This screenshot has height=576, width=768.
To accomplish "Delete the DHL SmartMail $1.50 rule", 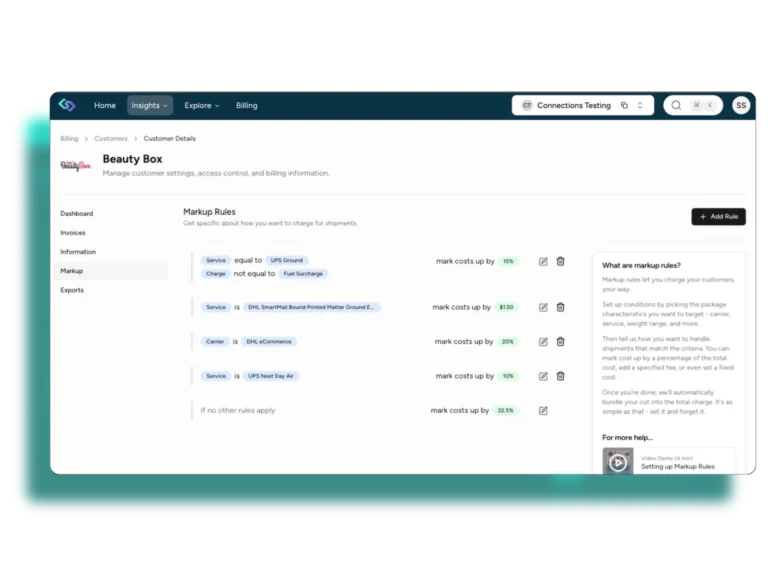I will (x=560, y=308).
